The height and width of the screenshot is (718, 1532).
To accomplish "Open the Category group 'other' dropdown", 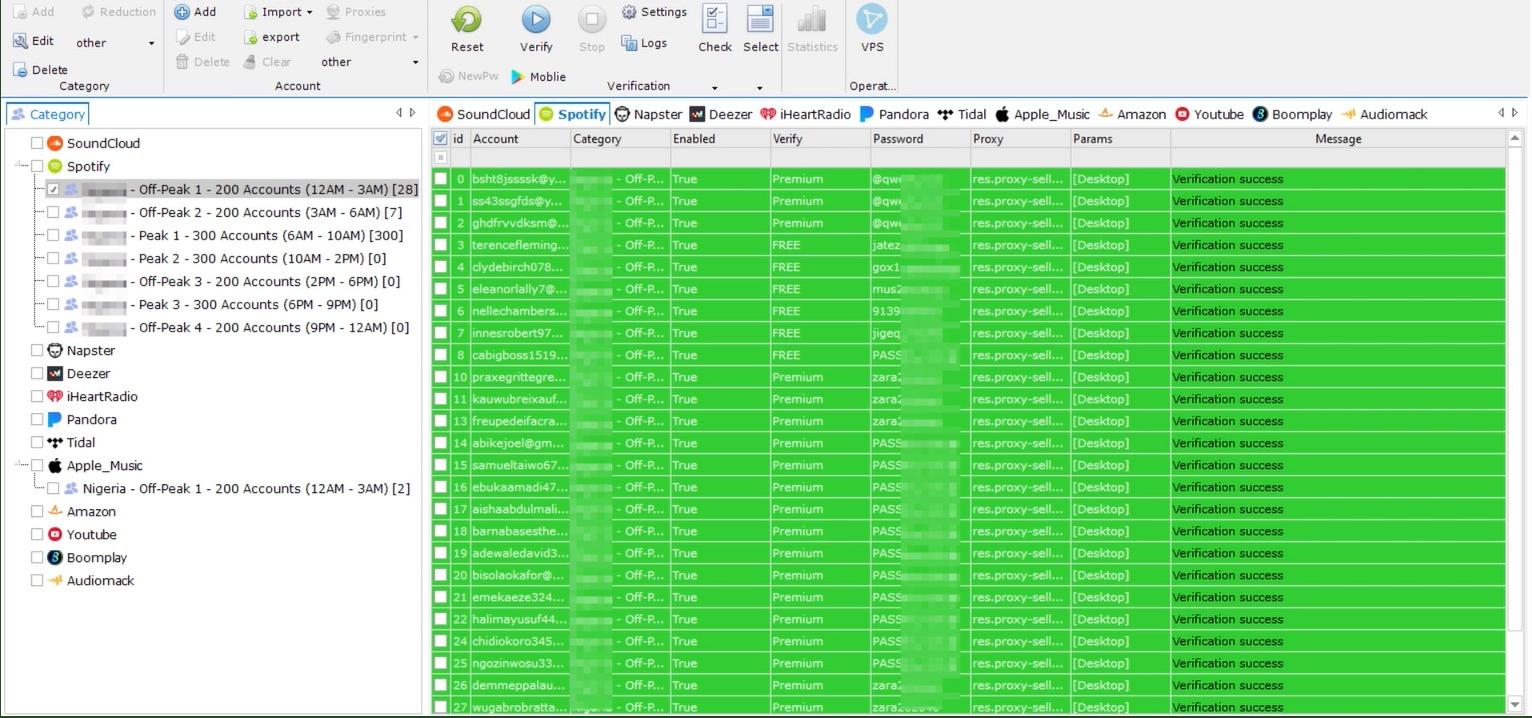I will 152,43.
